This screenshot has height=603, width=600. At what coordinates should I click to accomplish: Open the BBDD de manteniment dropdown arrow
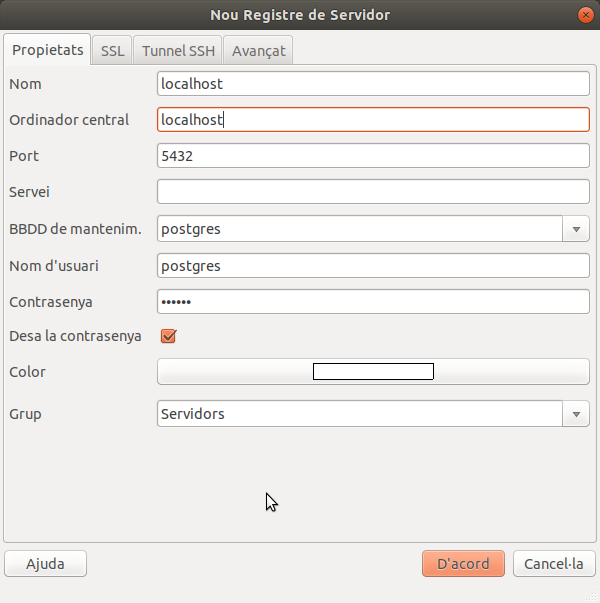[576, 229]
